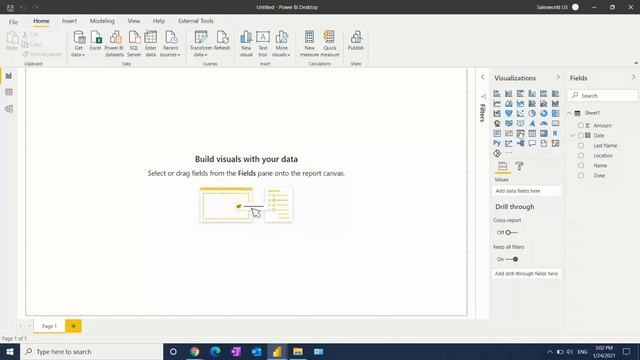640x360 pixels.
Task: Open the Format paint roller tab
Action: (x=519, y=166)
